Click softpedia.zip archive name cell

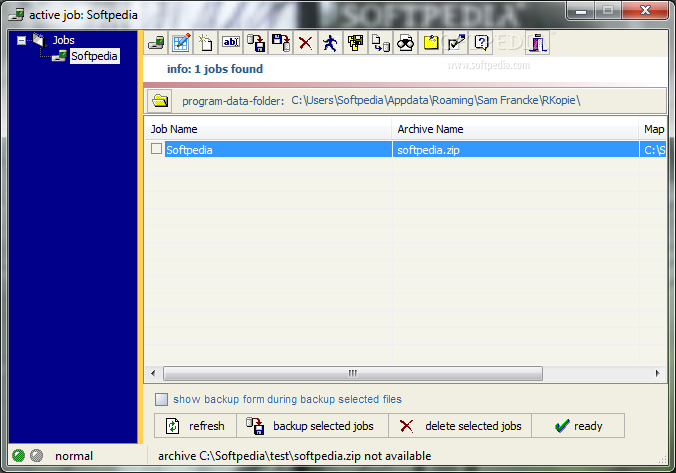(x=515, y=150)
